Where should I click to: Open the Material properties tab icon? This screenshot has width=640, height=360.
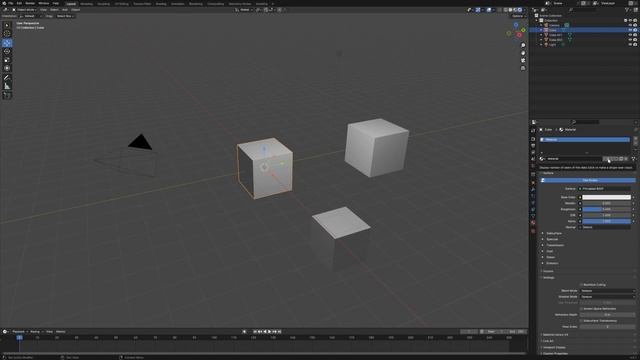click(x=533, y=223)
